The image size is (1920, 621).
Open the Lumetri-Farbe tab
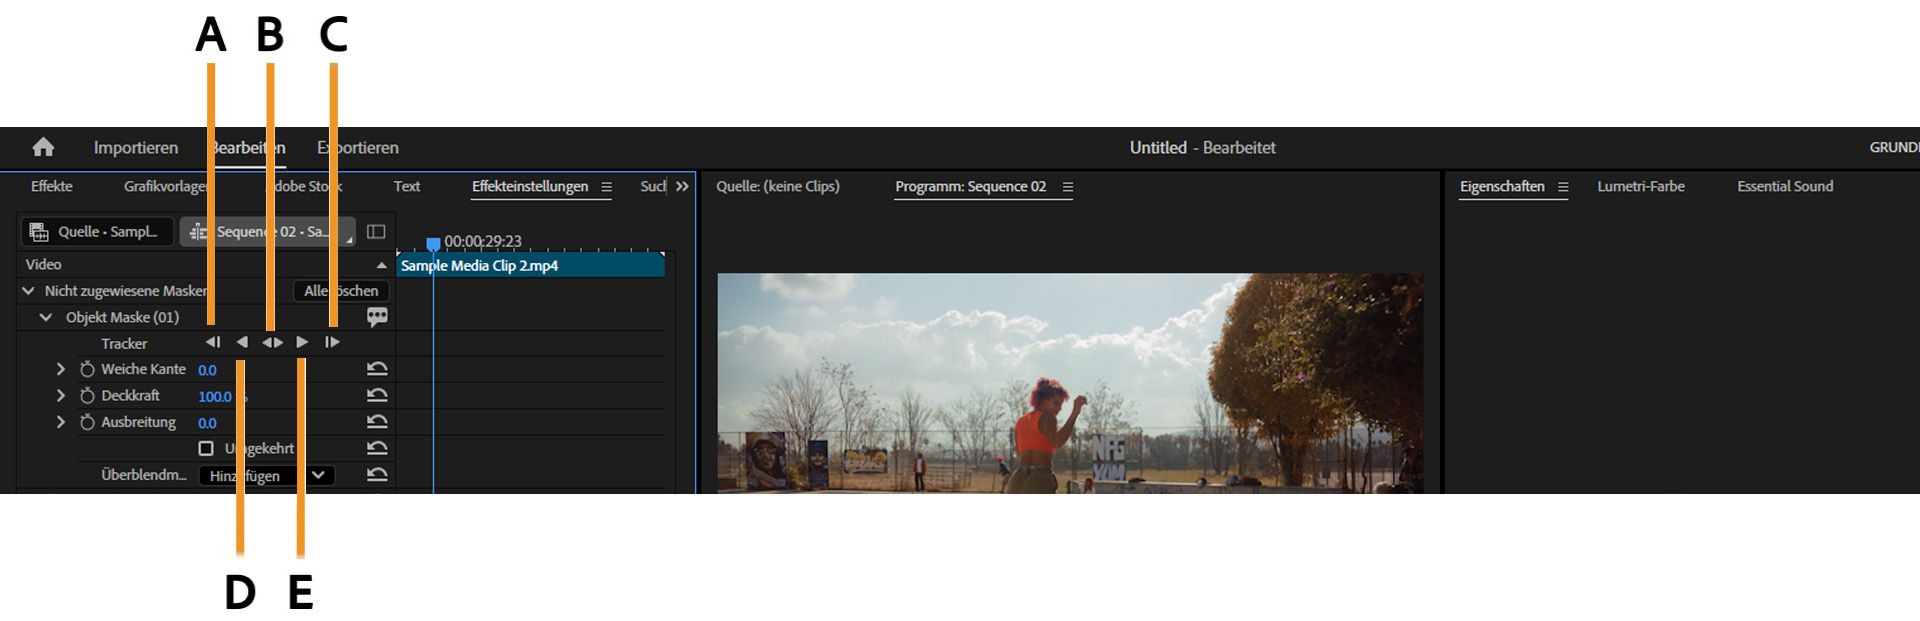coord(1641,186)
